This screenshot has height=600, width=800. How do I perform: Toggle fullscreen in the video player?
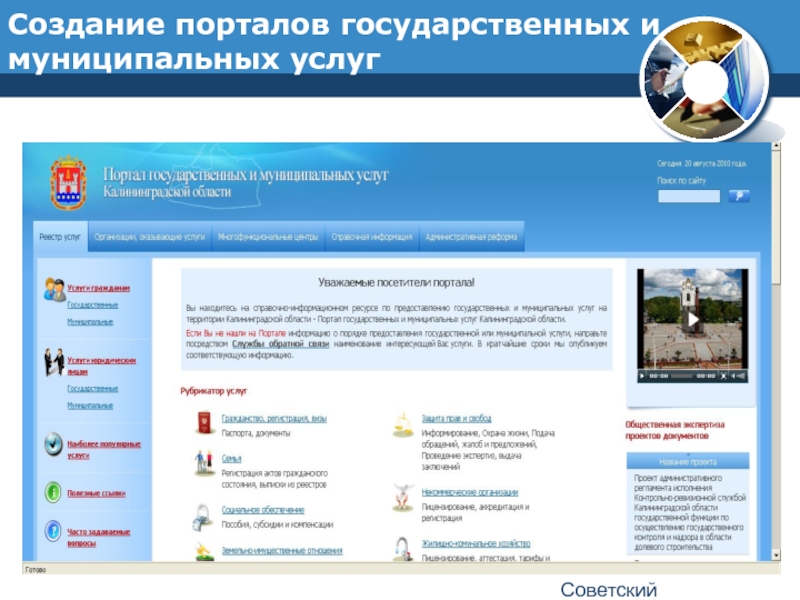click(x=723, y=376)
